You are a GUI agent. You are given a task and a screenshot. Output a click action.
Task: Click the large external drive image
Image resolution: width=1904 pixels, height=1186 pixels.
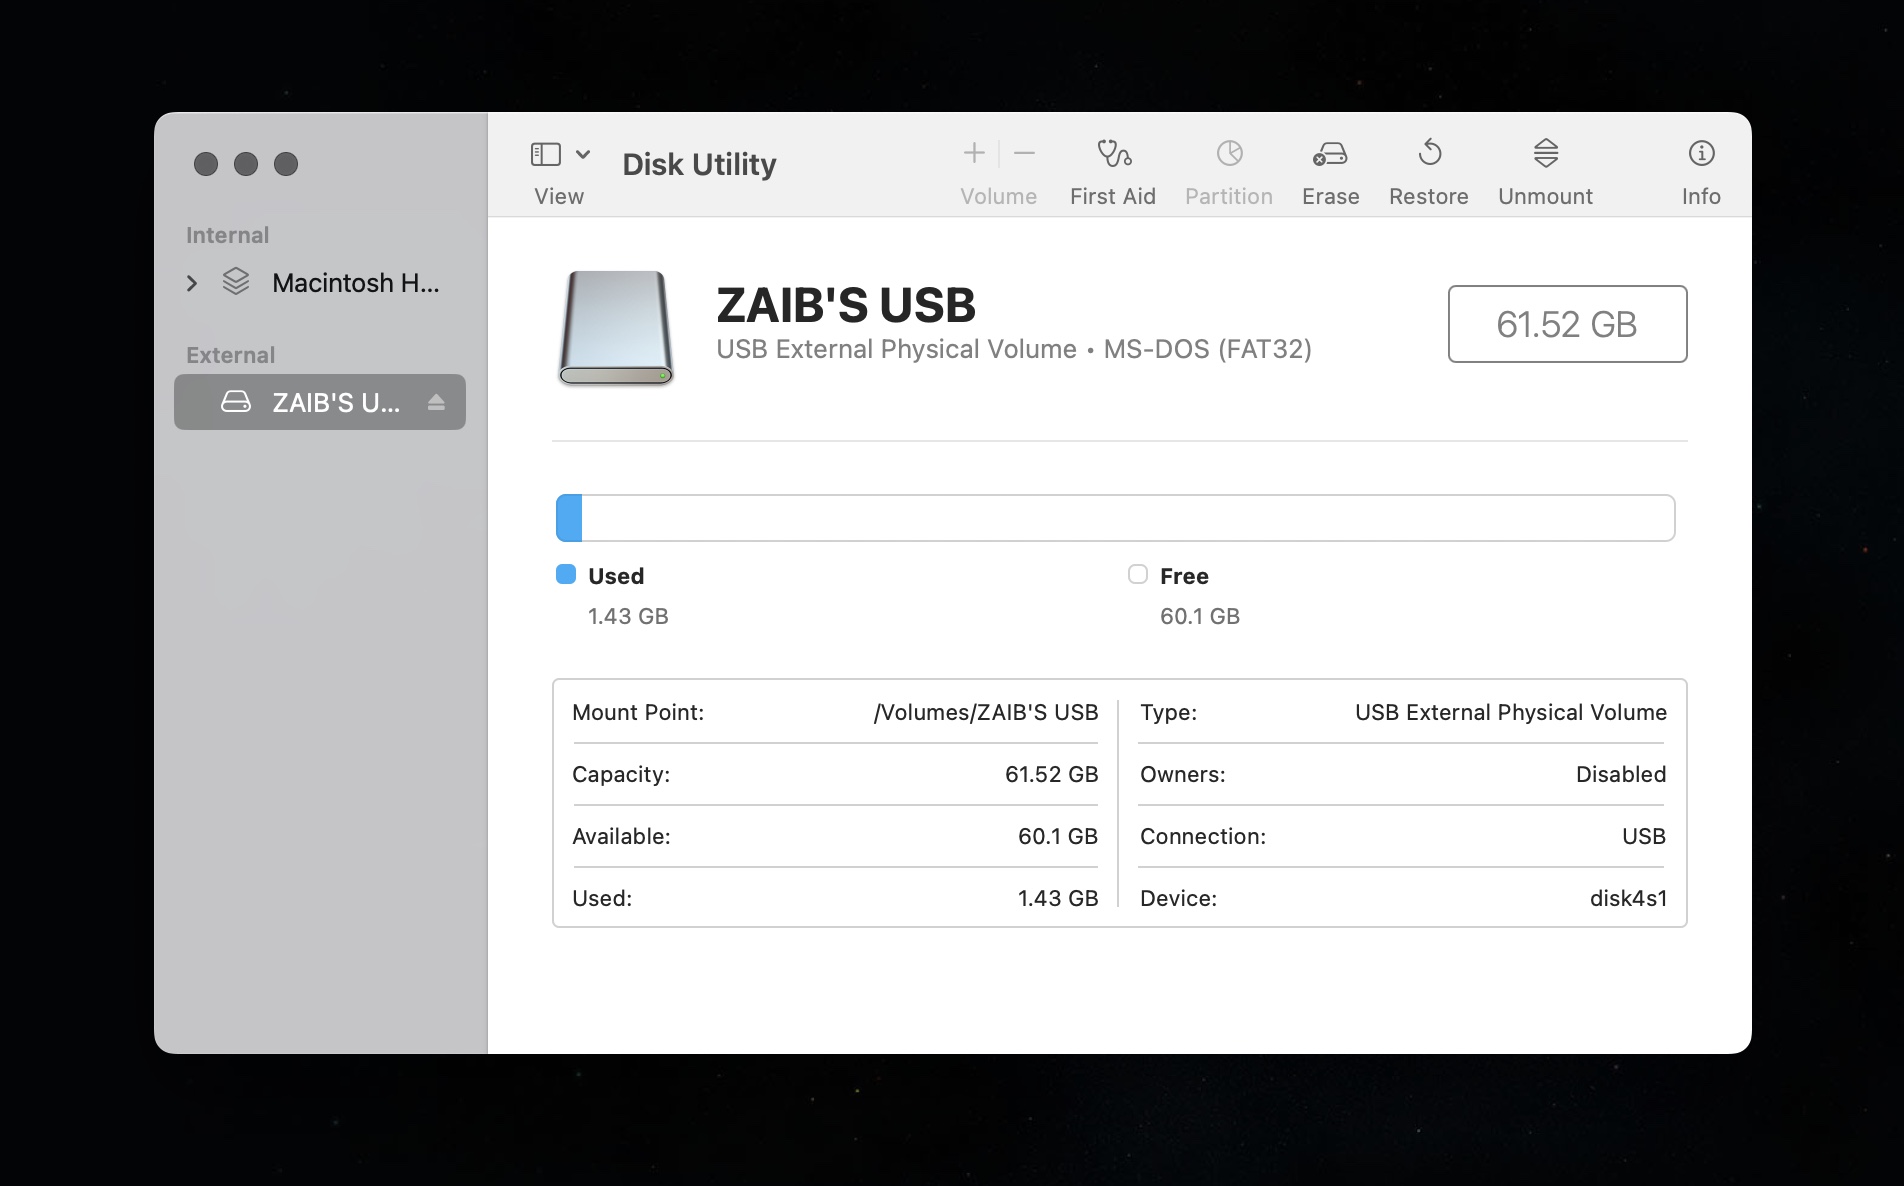616,328
